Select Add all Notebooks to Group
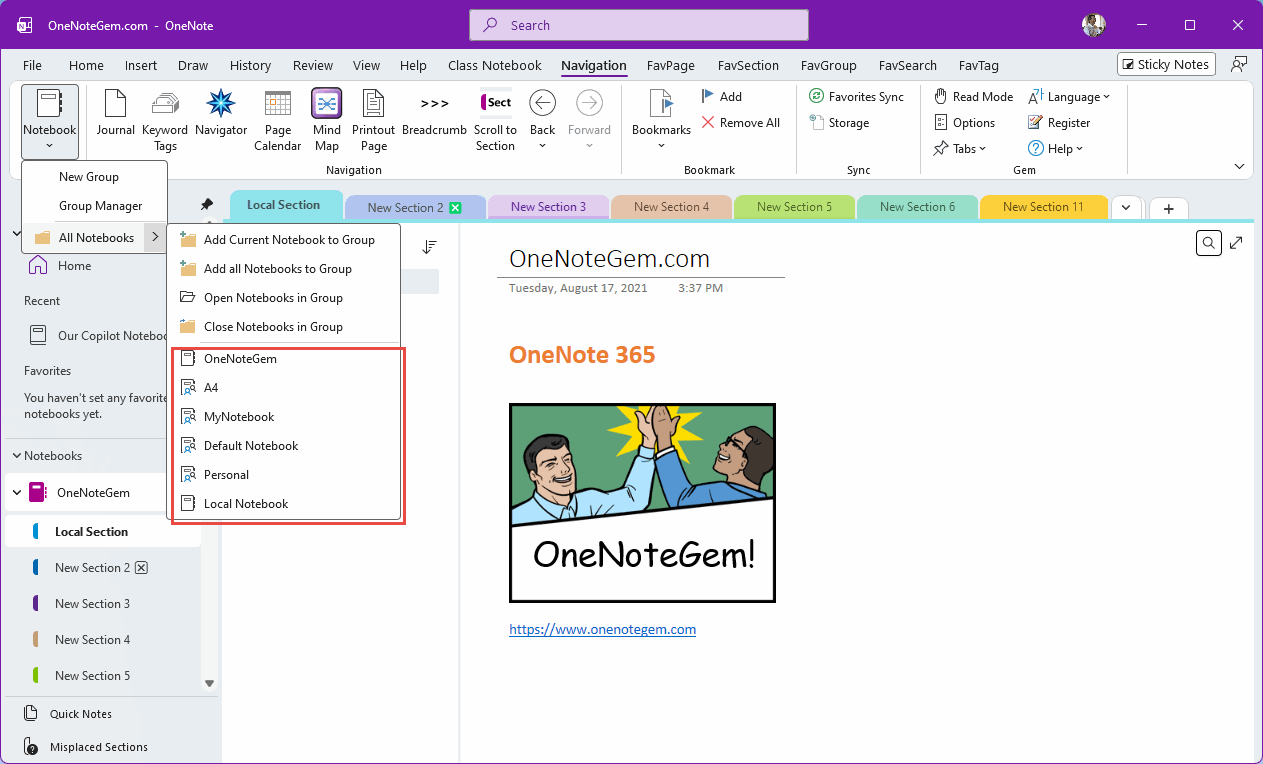Screen dimensions: 1263x764 point(285,269)
